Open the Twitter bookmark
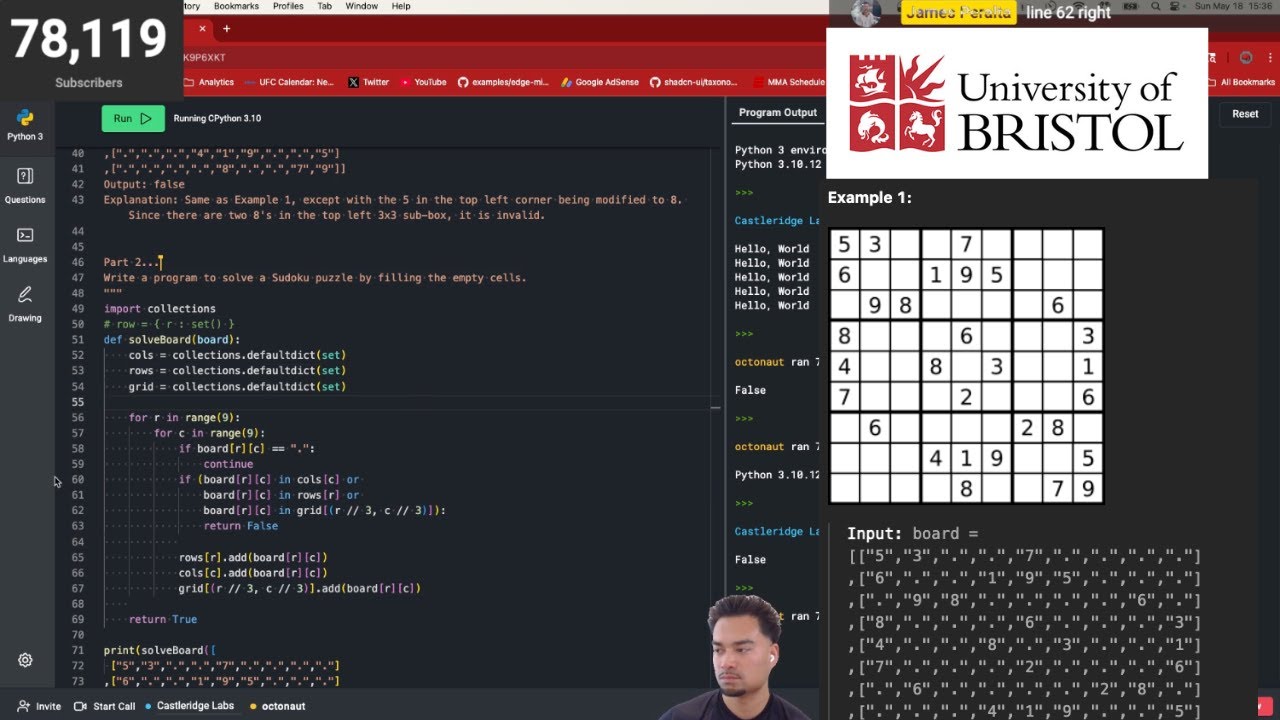Screen dimensions: 1280x720 pos(368,82)
